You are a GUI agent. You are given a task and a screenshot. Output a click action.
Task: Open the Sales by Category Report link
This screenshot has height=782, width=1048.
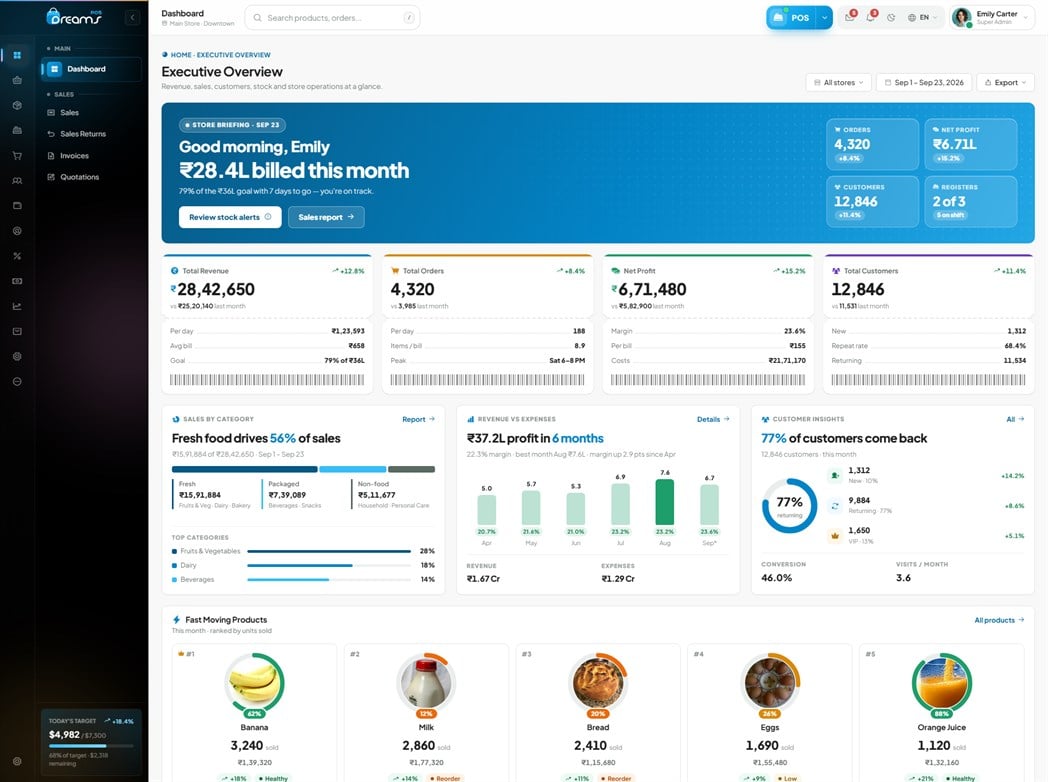click(418, 419)
